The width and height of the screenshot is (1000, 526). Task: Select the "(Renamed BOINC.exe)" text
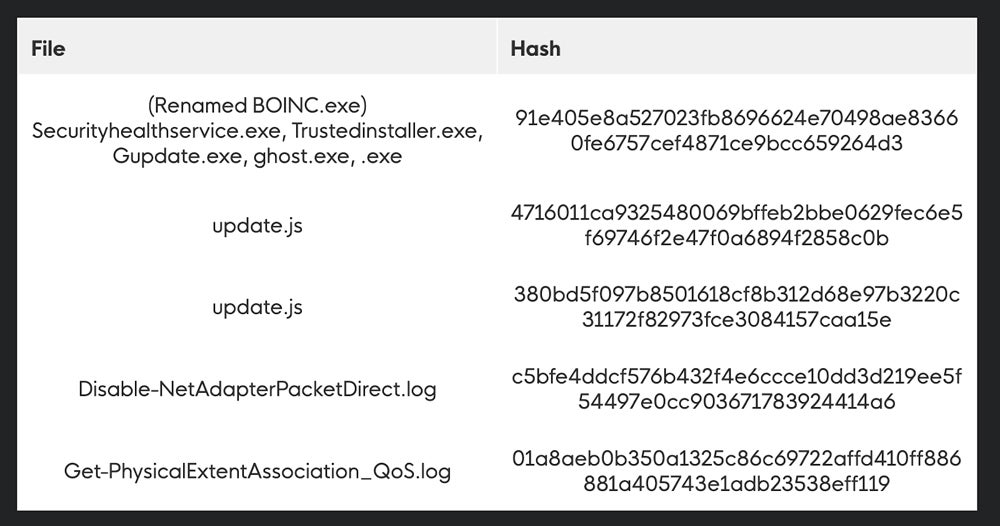tap(257, 106)
